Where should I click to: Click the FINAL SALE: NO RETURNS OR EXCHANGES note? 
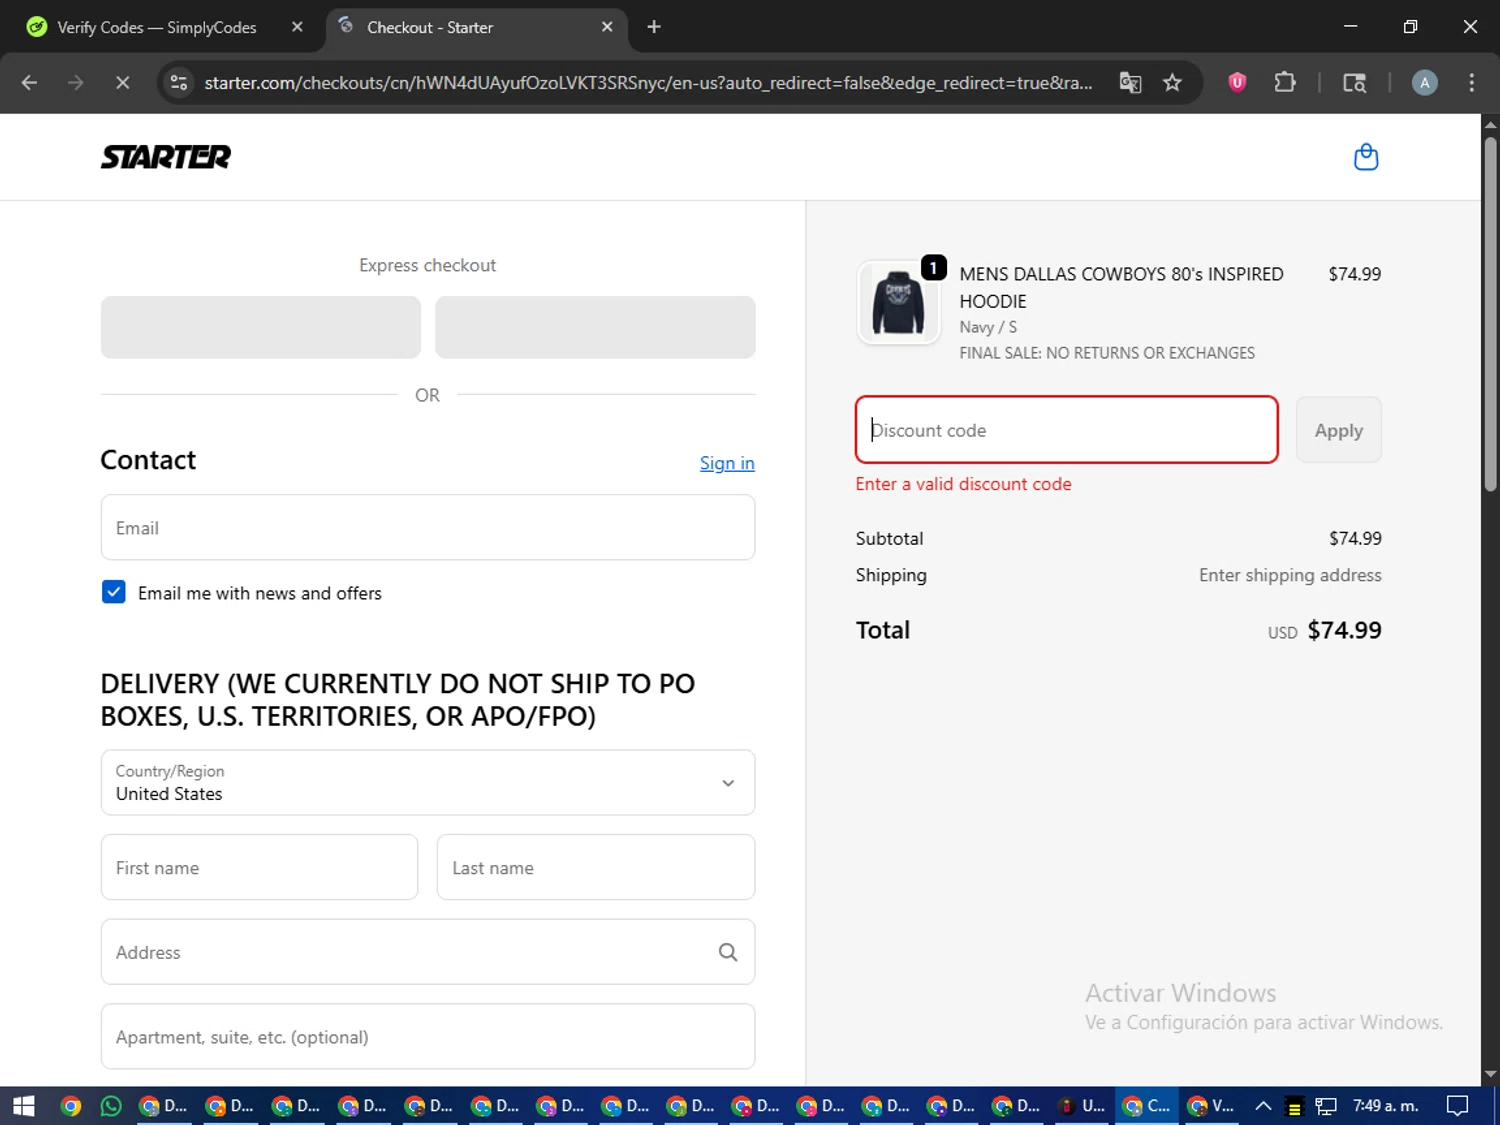pyautogui.click(x=1107, y=353)
